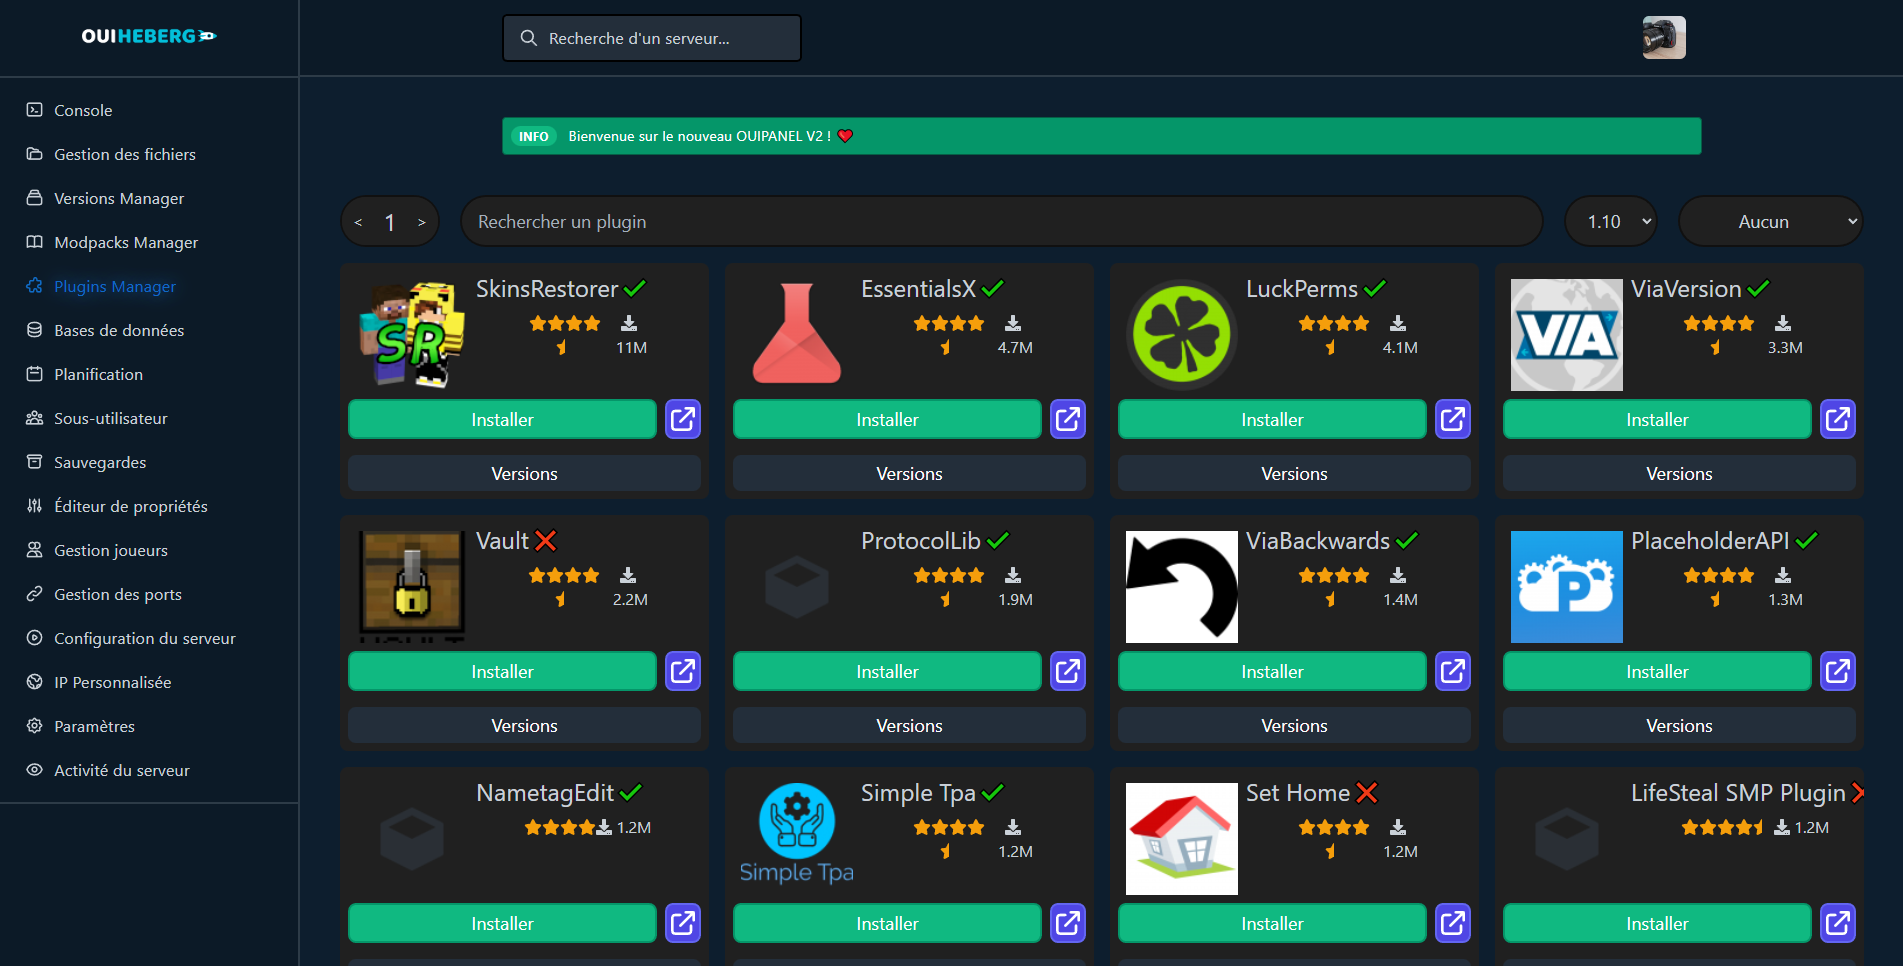
Task: Open external link for PlaceholderAPI plugin
Action: tap(1838, 671)
